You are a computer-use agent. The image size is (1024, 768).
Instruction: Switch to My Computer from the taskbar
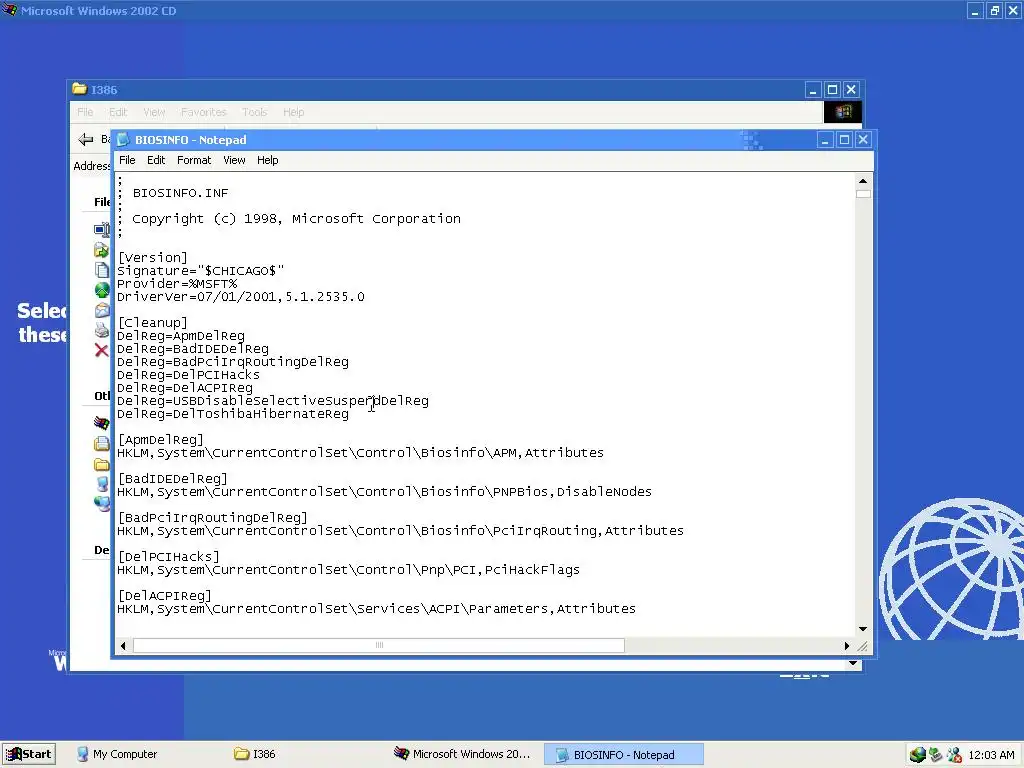(118, 754)
